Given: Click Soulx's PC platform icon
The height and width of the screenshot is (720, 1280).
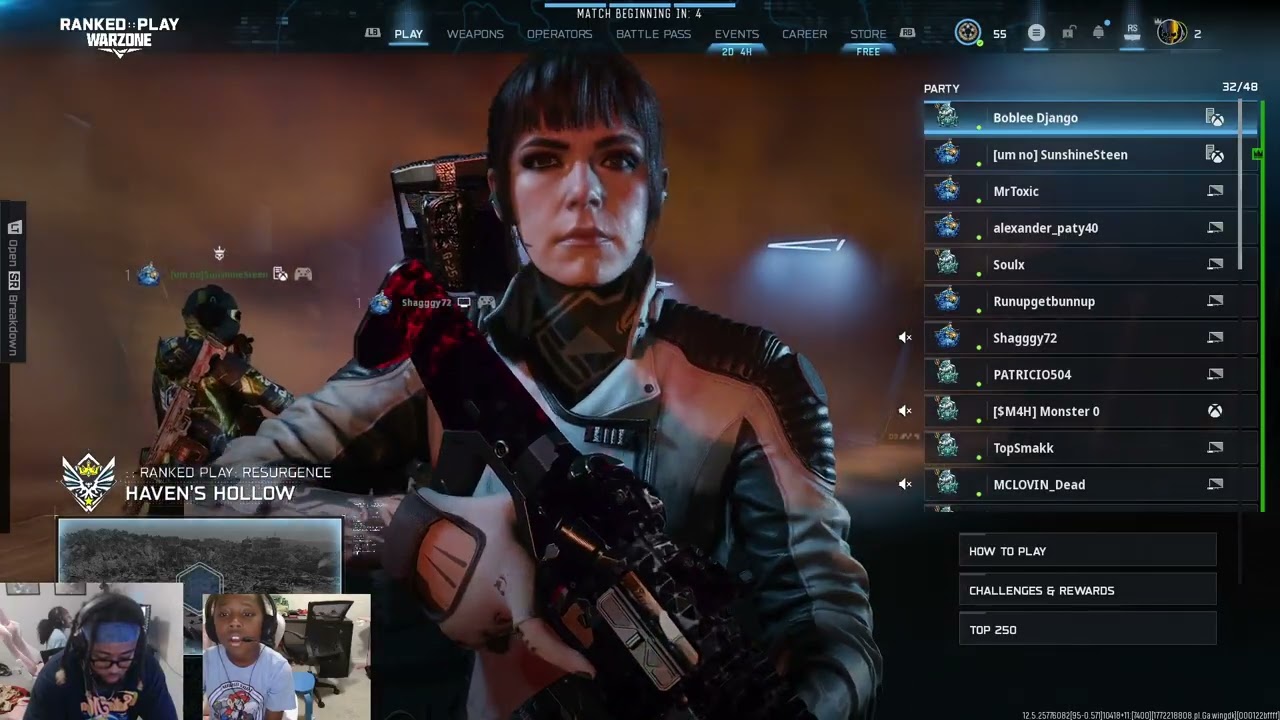Looking at the screenshot, I should tap(1215, 265).
